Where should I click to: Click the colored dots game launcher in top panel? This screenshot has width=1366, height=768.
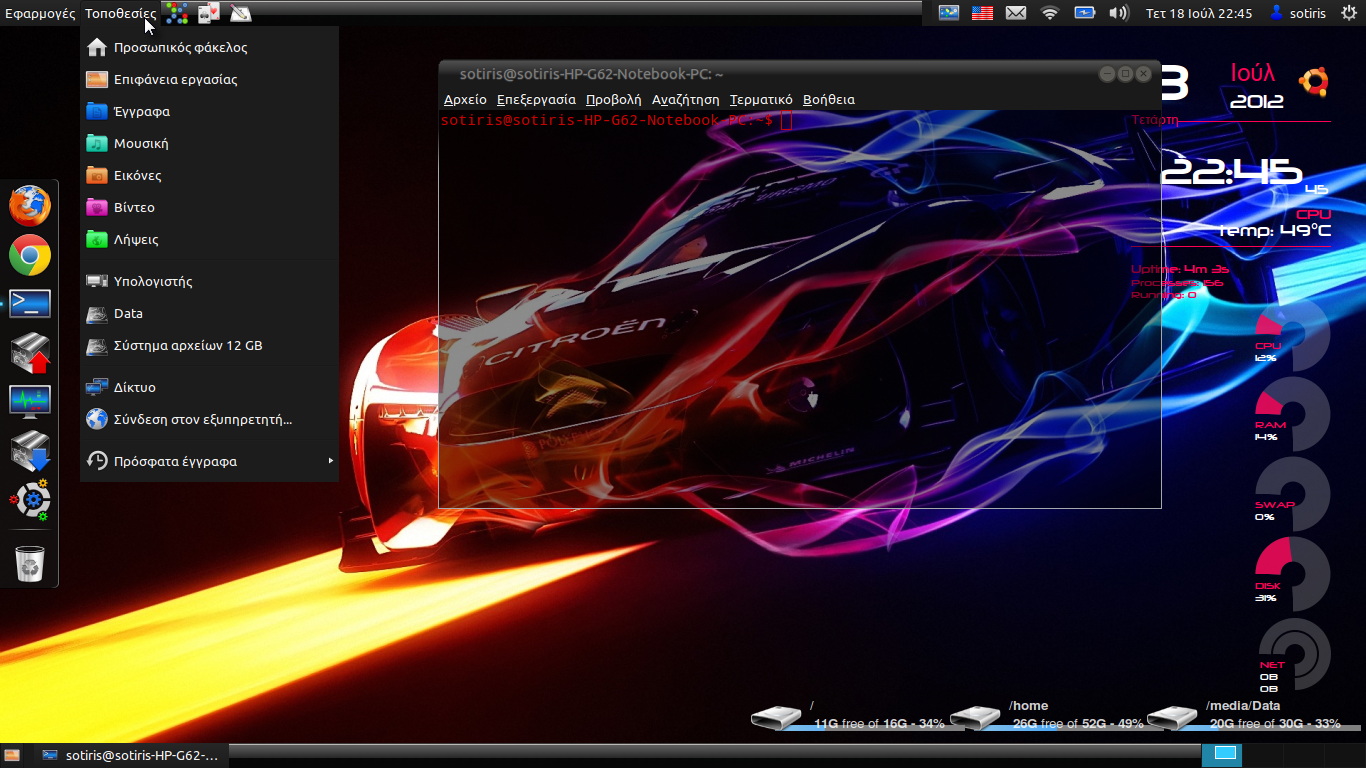click(x=176, y=13)
